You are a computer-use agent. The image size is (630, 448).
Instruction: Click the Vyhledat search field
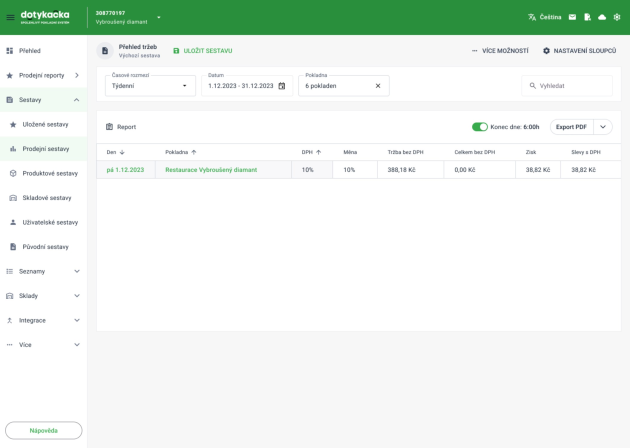(x=567, y=86)
